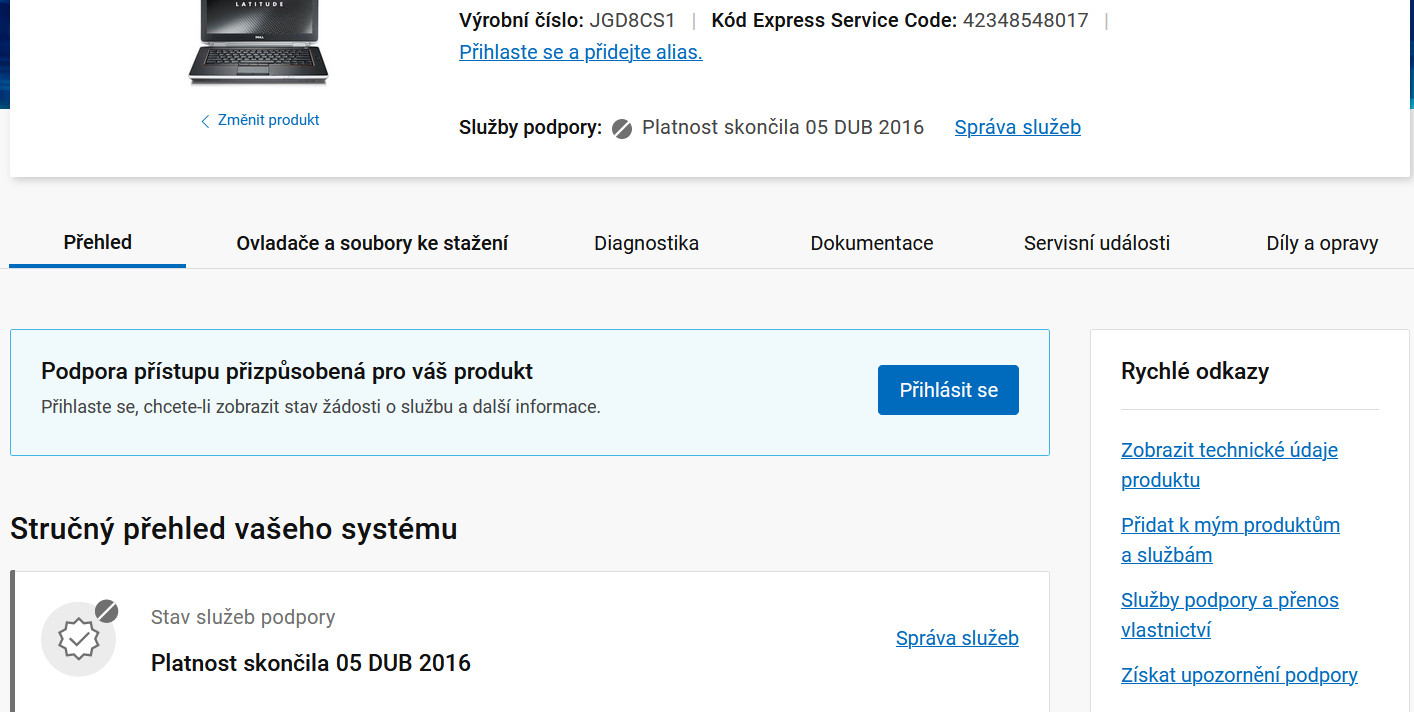This screenshot has width=1414, height=712.
Task: Click service tag value JGD8CS1
Action: tap(632, 20)
